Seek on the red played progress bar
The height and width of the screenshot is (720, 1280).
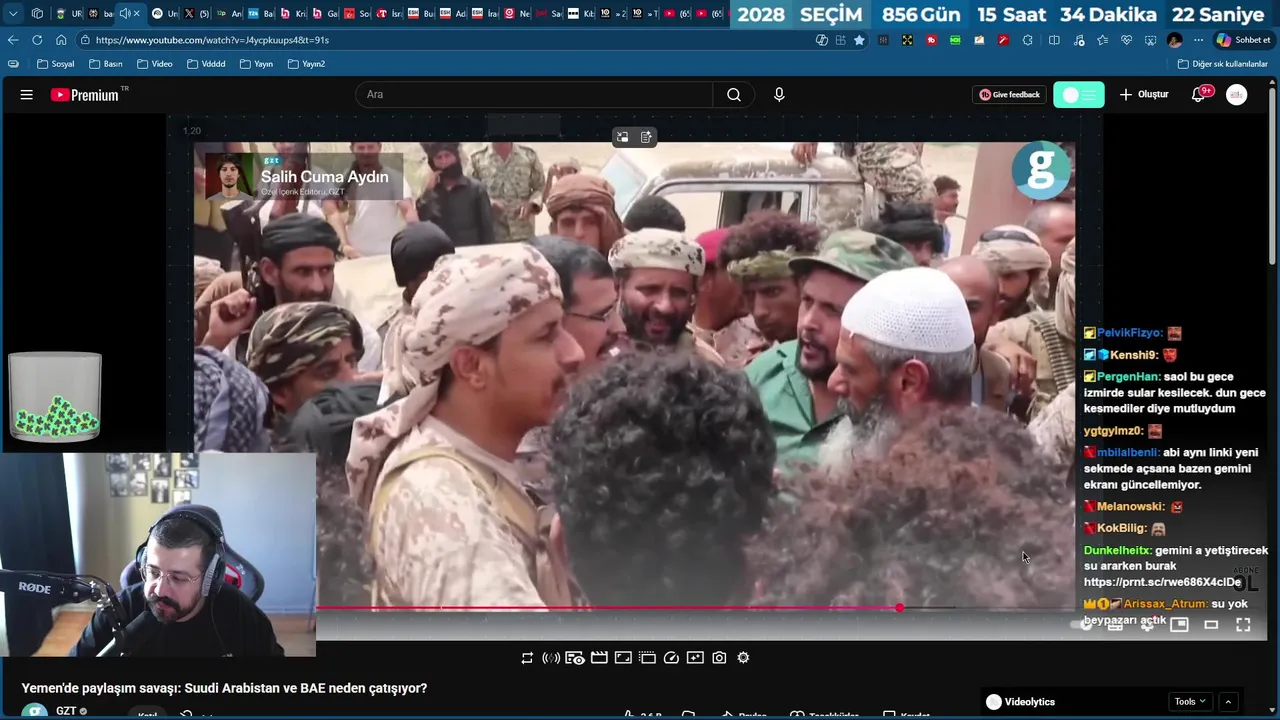[x=608, y=608]
